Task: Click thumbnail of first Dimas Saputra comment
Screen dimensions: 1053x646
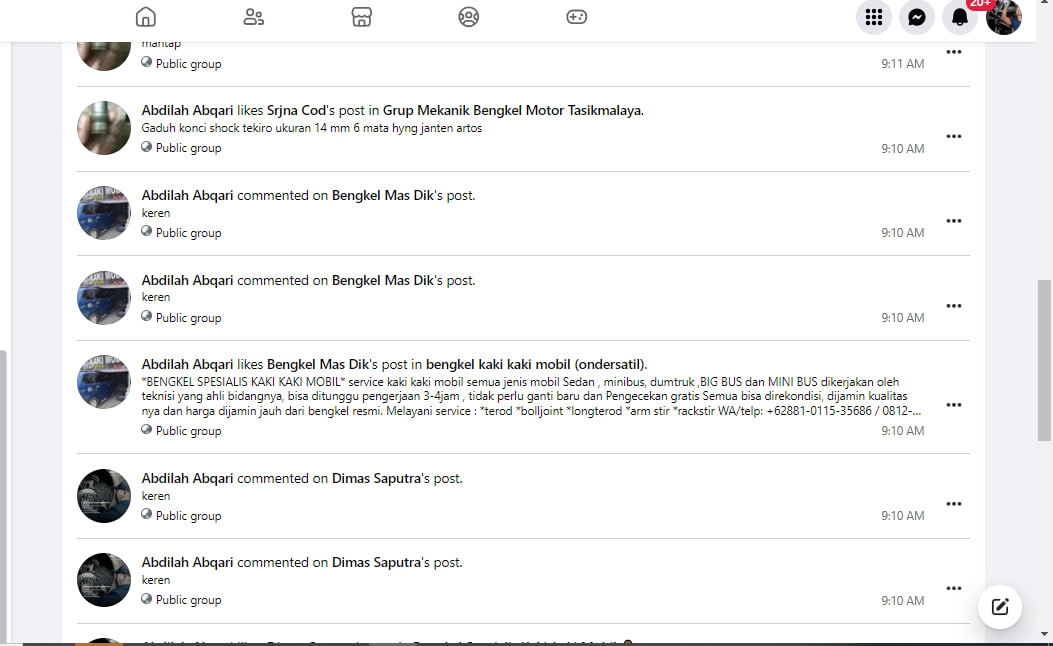Action: [103, 496]
